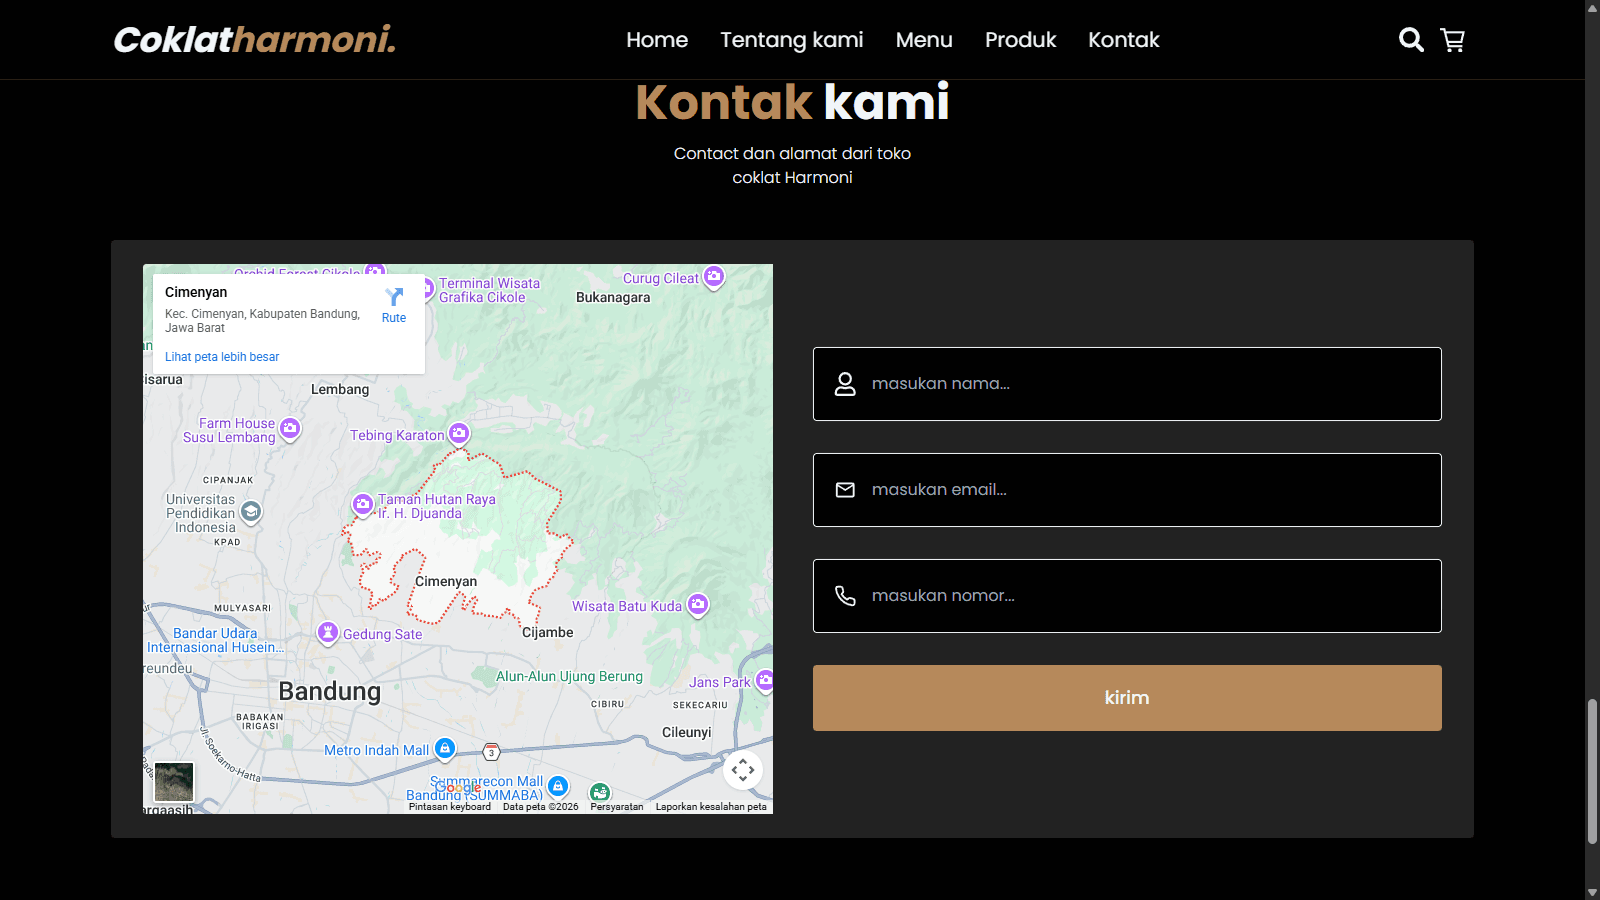Open the search icon
The image size is (1600, 900).
click(x=1411, y=40)
